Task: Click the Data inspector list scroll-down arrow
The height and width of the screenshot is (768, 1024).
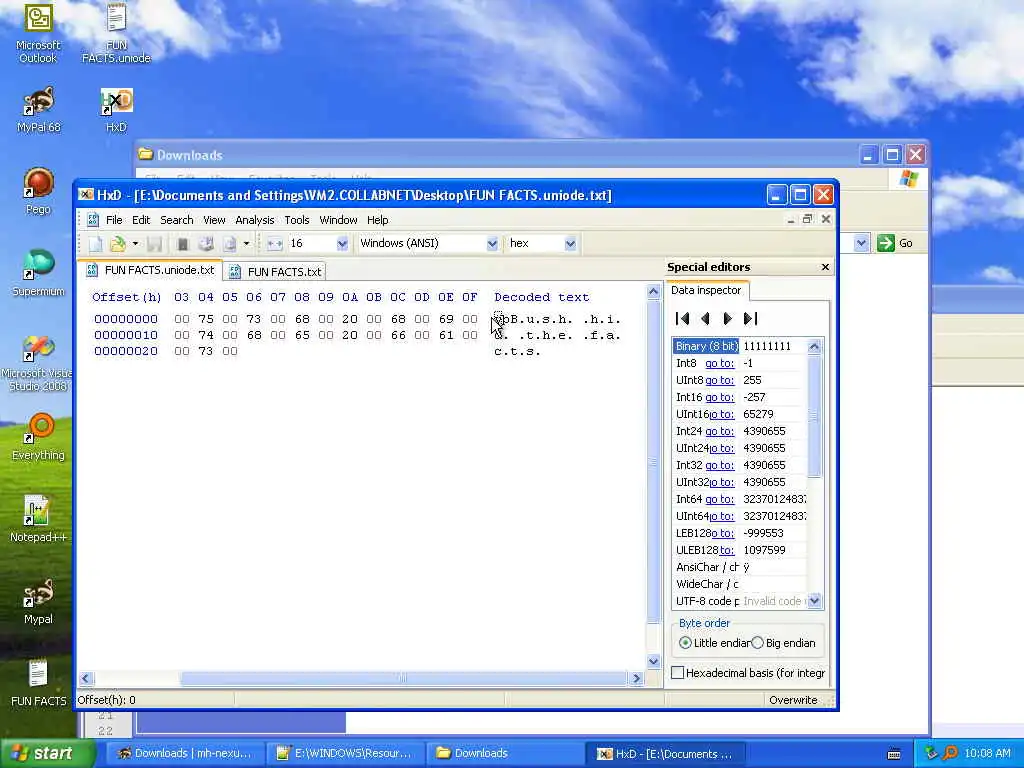Action: (814, 601)
